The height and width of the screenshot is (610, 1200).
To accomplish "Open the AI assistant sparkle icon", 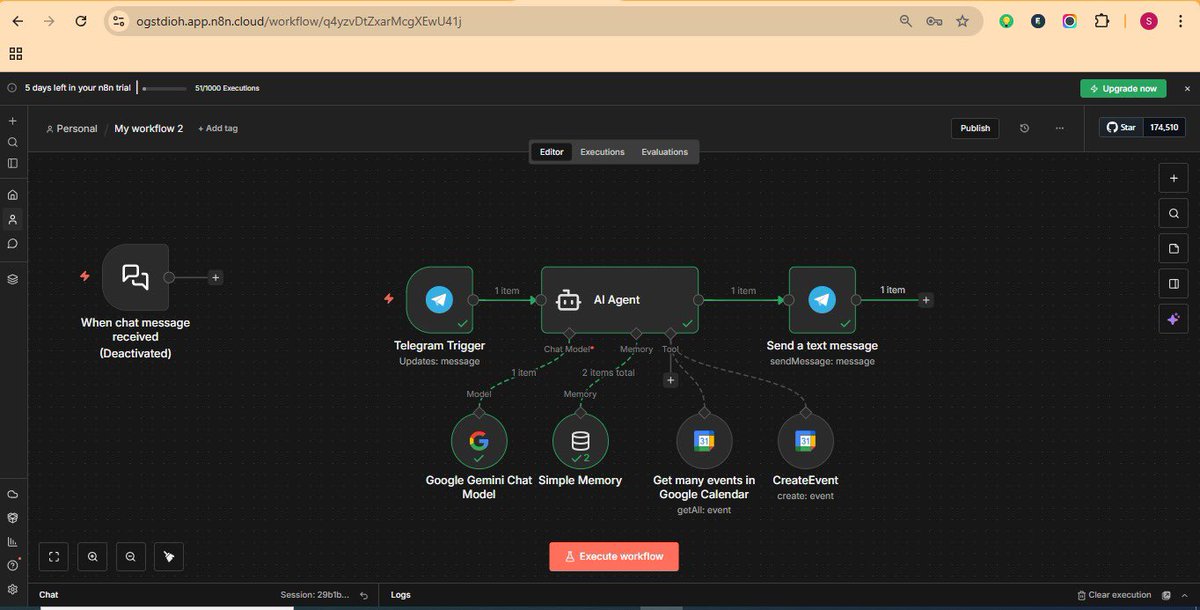I will 1174,318.
